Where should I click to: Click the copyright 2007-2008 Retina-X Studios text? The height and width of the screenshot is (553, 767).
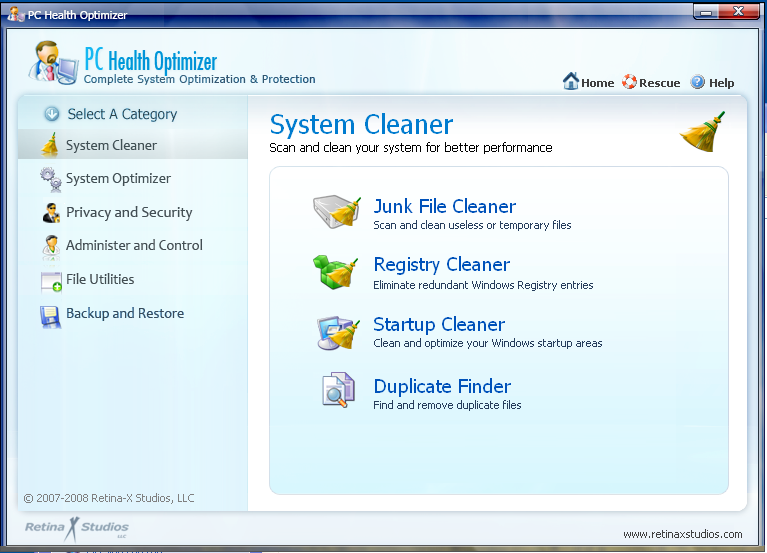[109, 498]
